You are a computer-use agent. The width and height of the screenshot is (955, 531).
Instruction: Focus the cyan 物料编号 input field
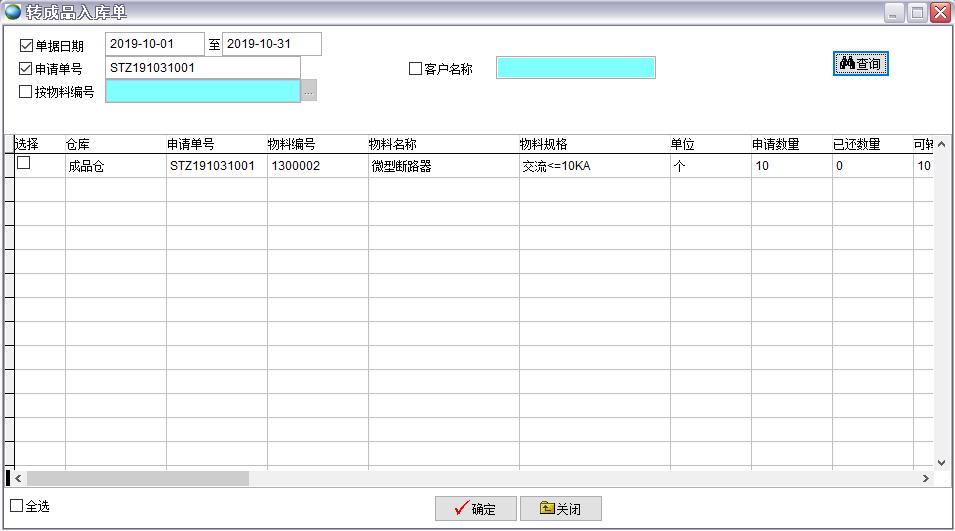(202, 91)
